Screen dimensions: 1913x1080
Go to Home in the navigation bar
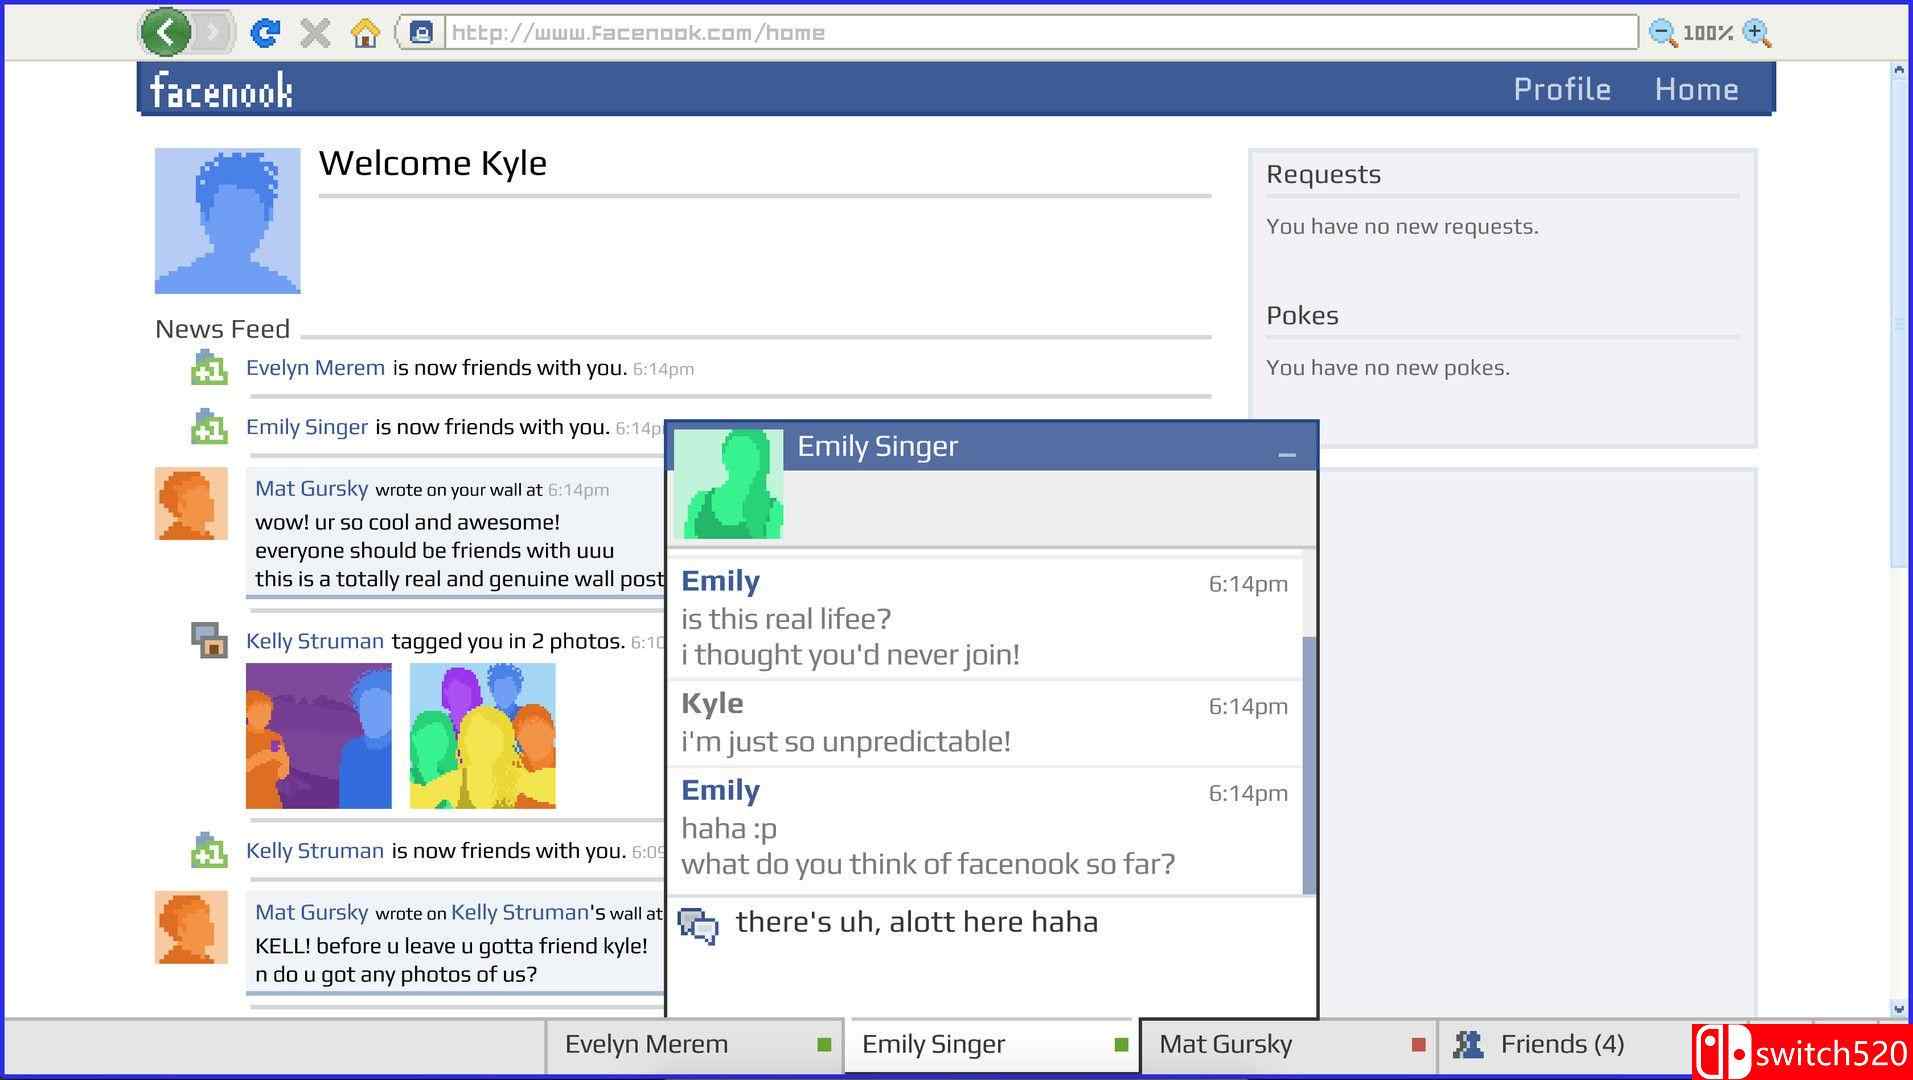click(x=1696, y=89)
